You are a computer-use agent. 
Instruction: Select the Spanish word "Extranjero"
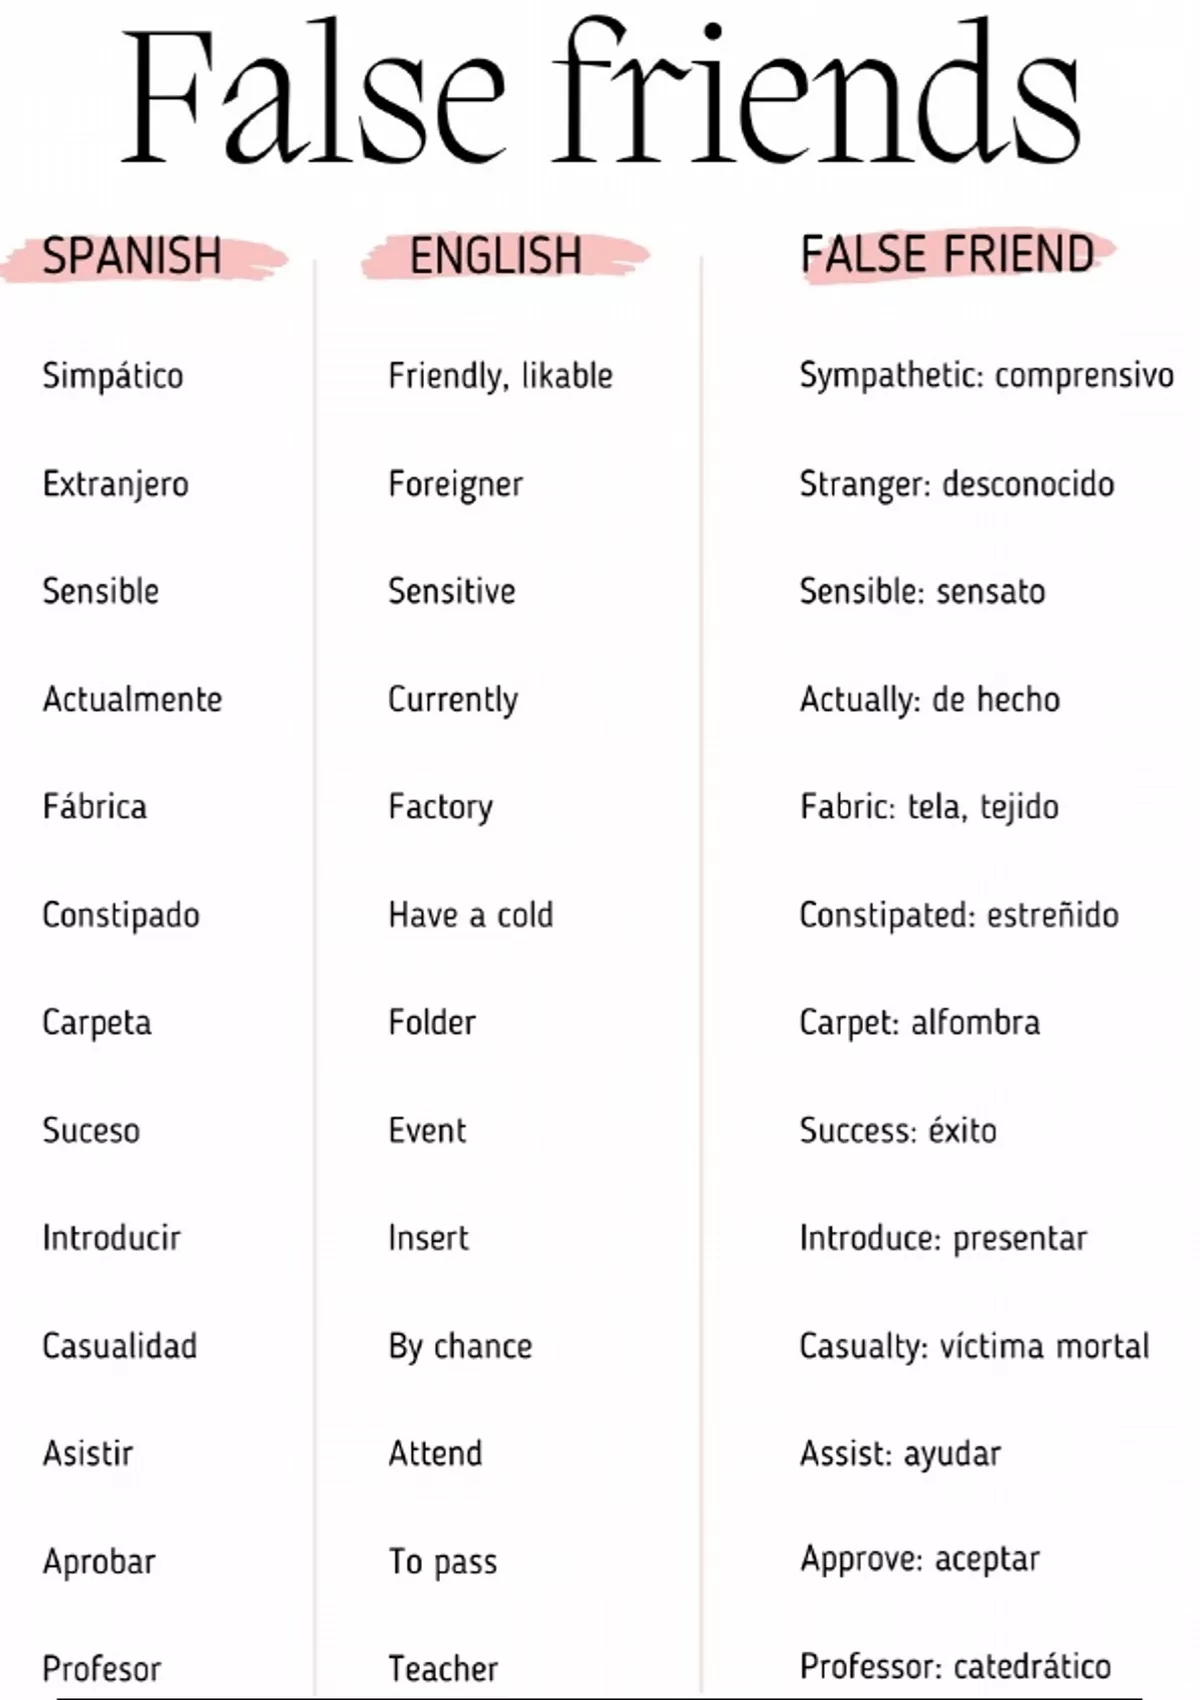pos(115,484)
